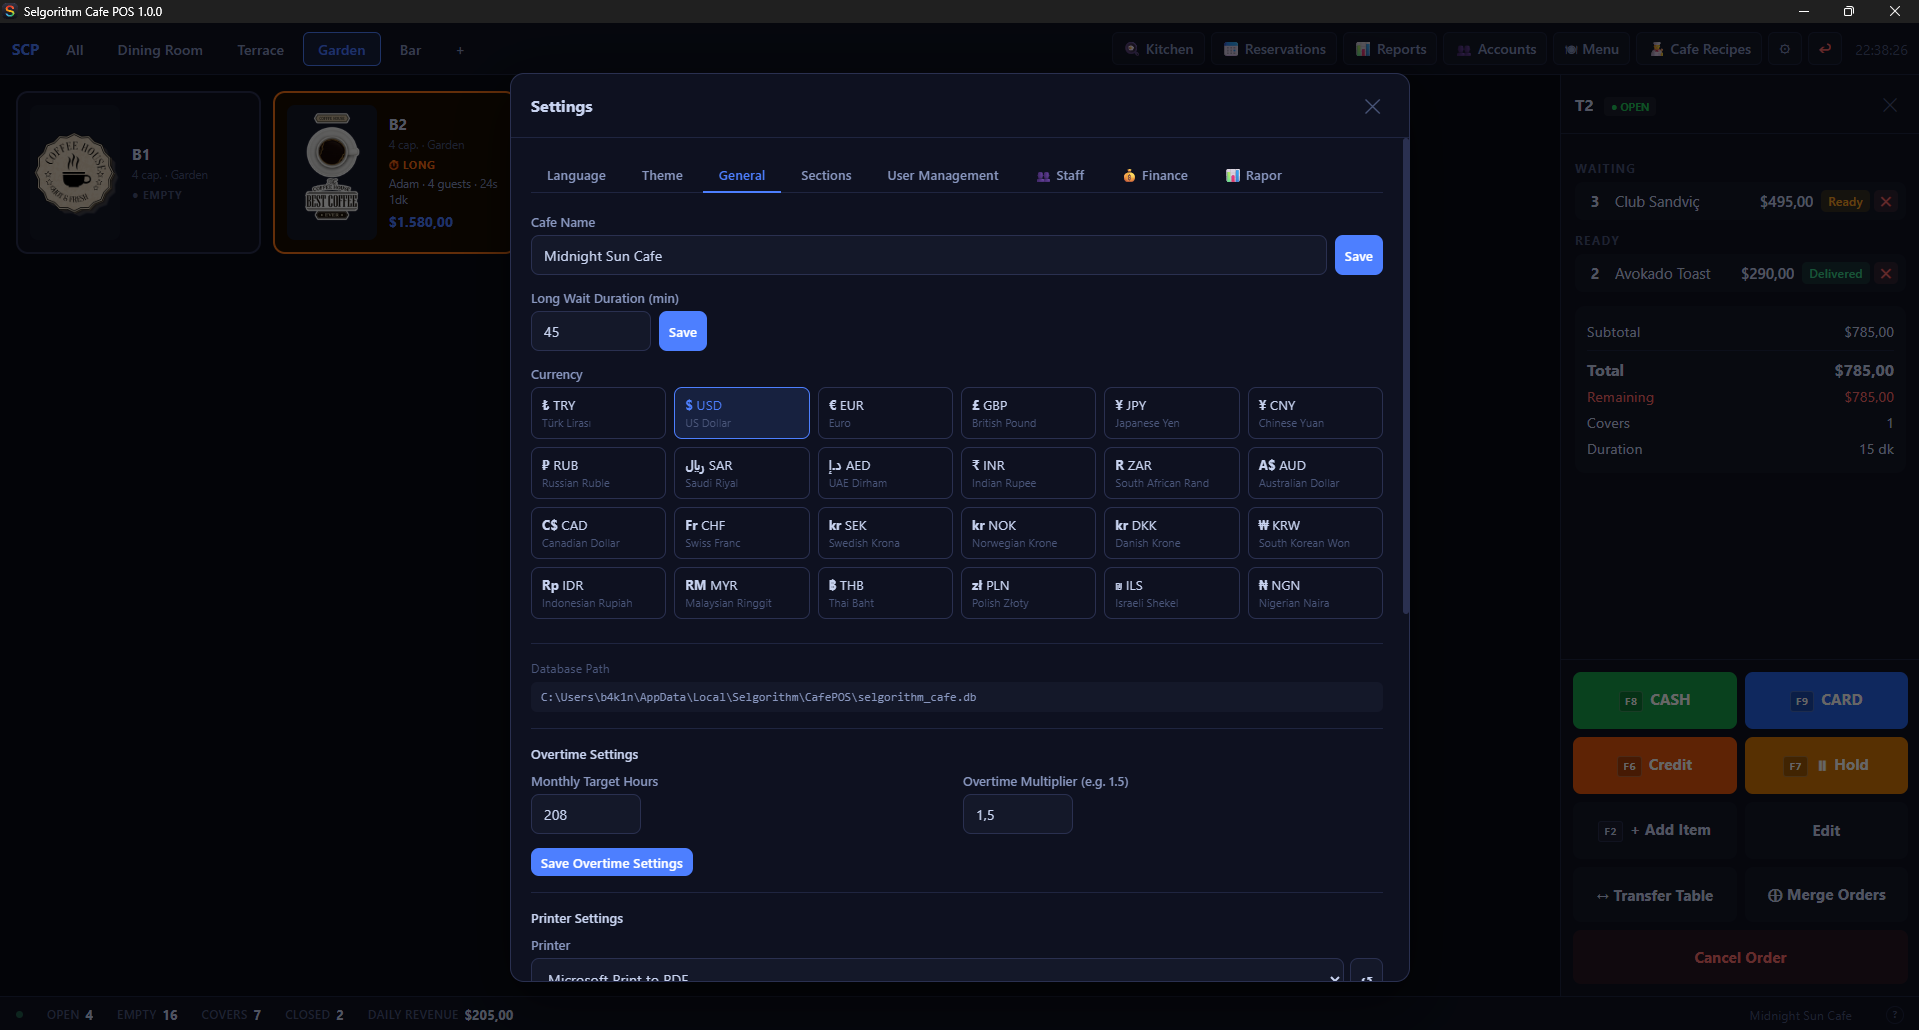The width and height of the screenshot is (1919, 1030).
Task: Open the Finance settings tab
Action: coord(1155,175)
